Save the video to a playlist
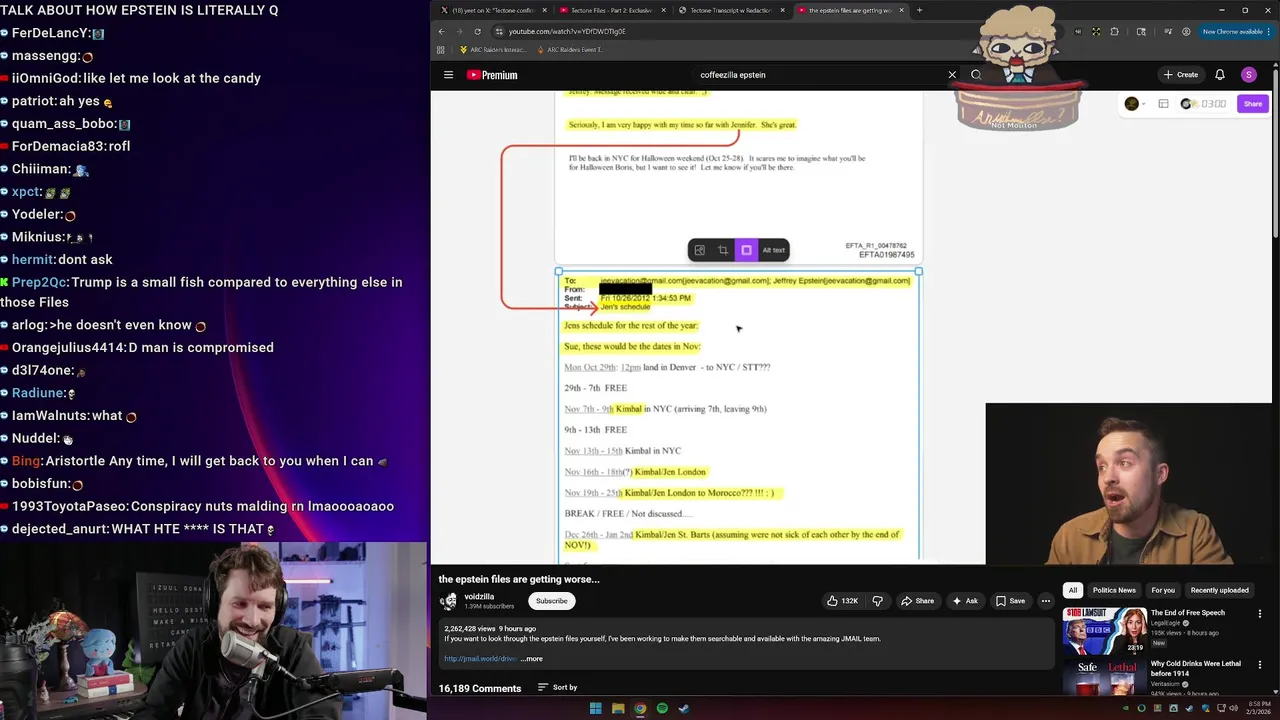Image resolution: width=1280 pixels, height=720 pixels. (x=1010, y=601)
